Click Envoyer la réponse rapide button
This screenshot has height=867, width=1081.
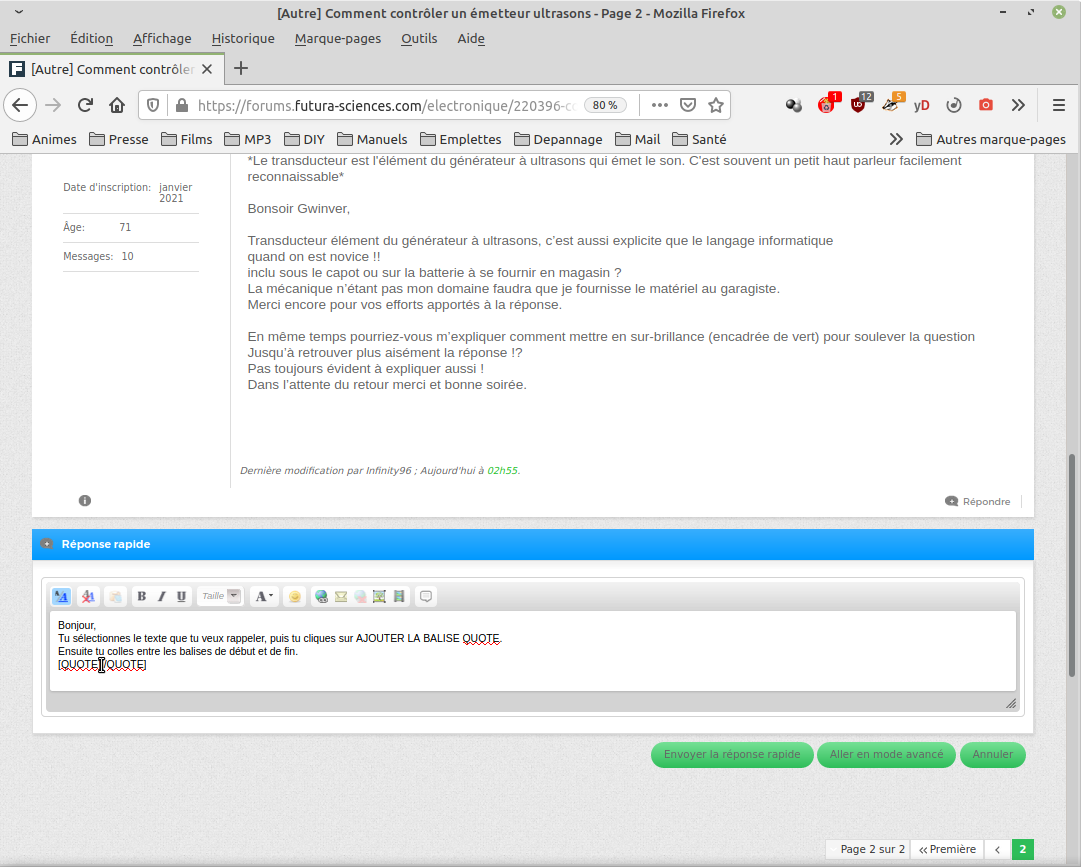point(732,754)
